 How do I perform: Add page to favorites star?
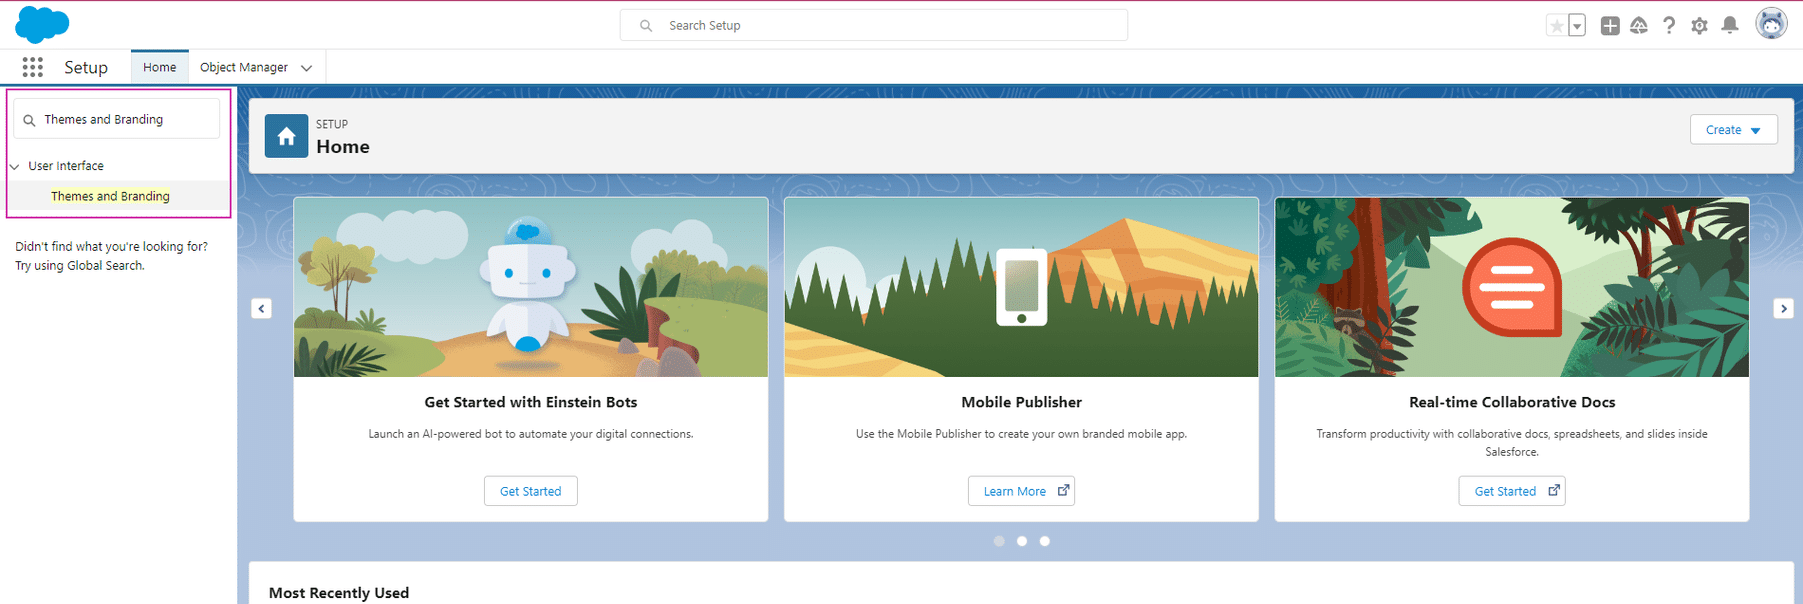1556,26
